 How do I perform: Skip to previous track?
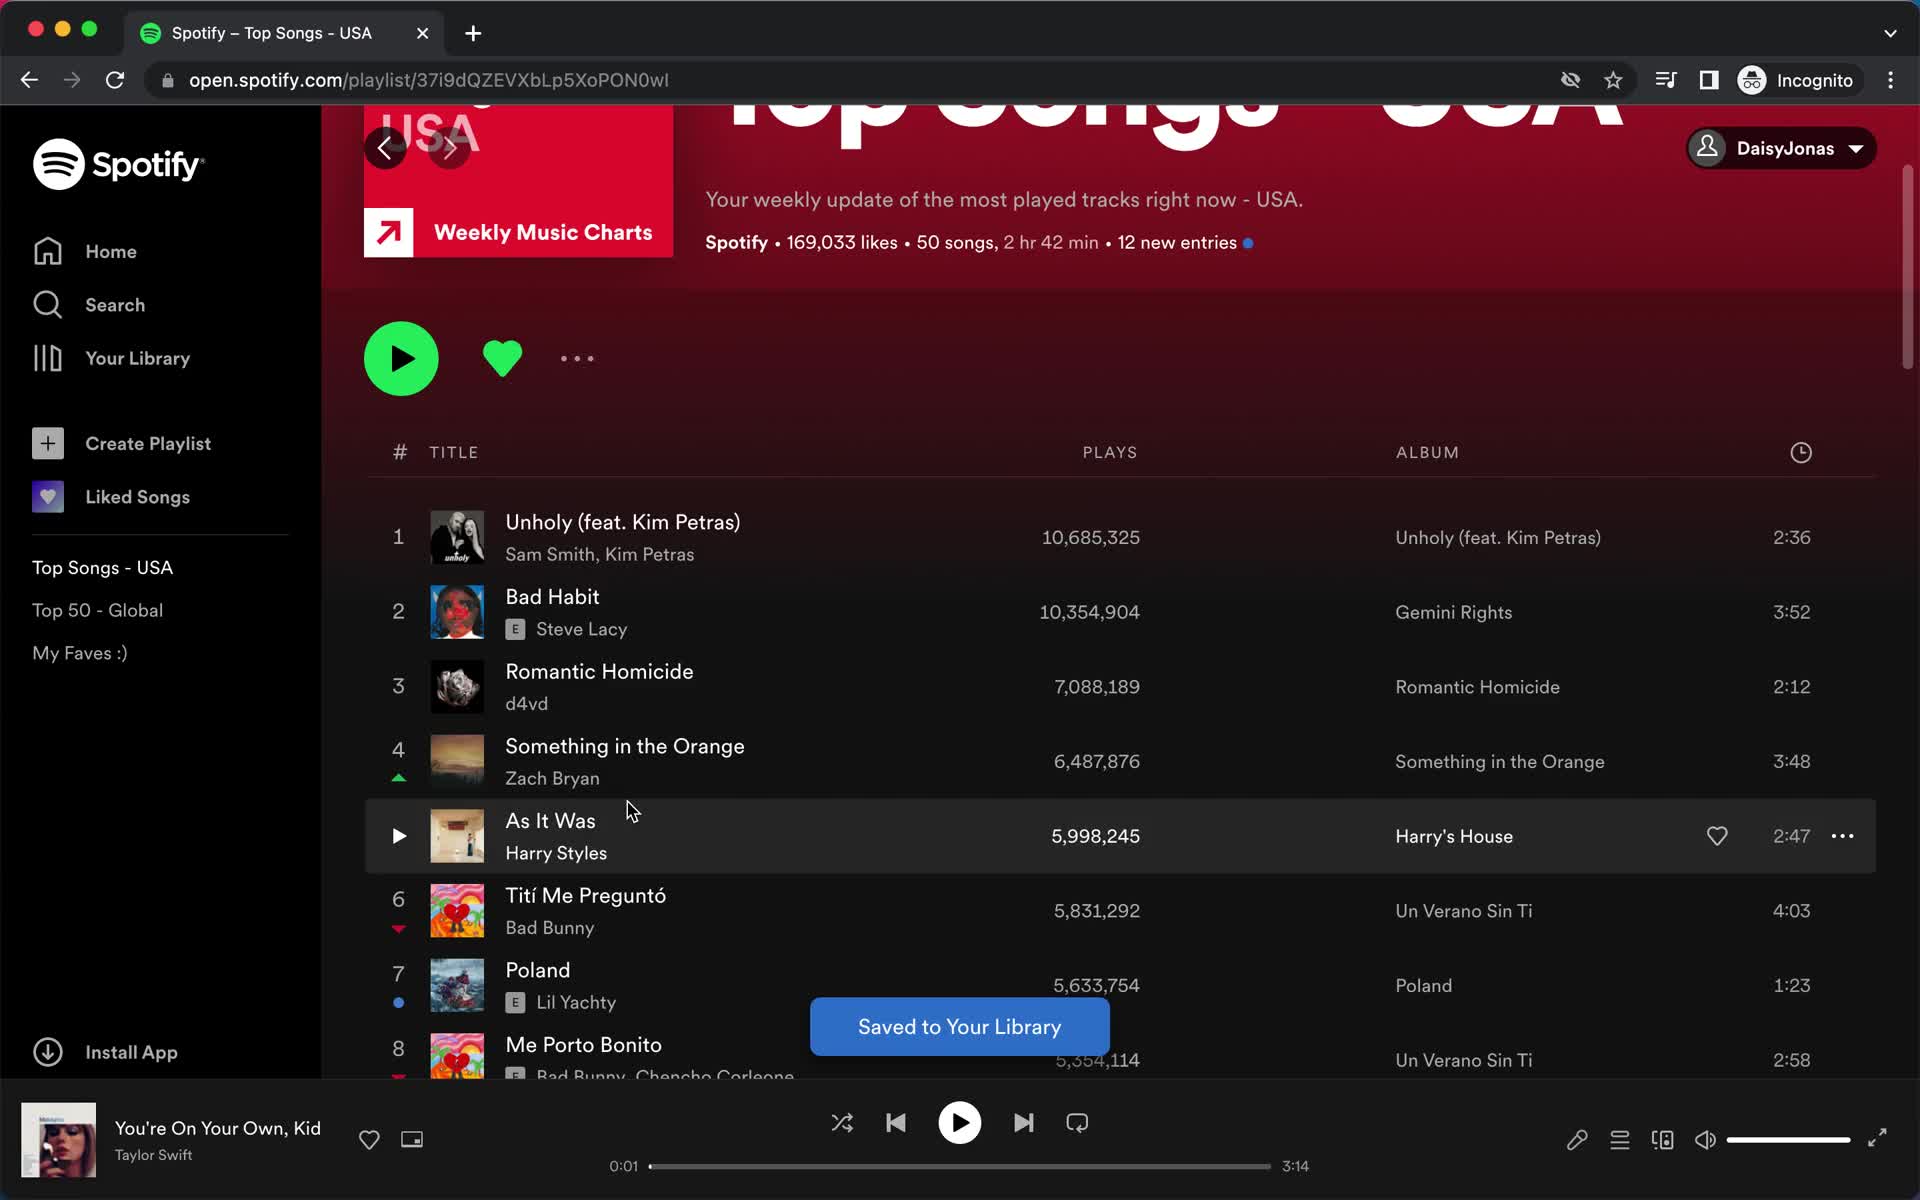coord(896,1123)
